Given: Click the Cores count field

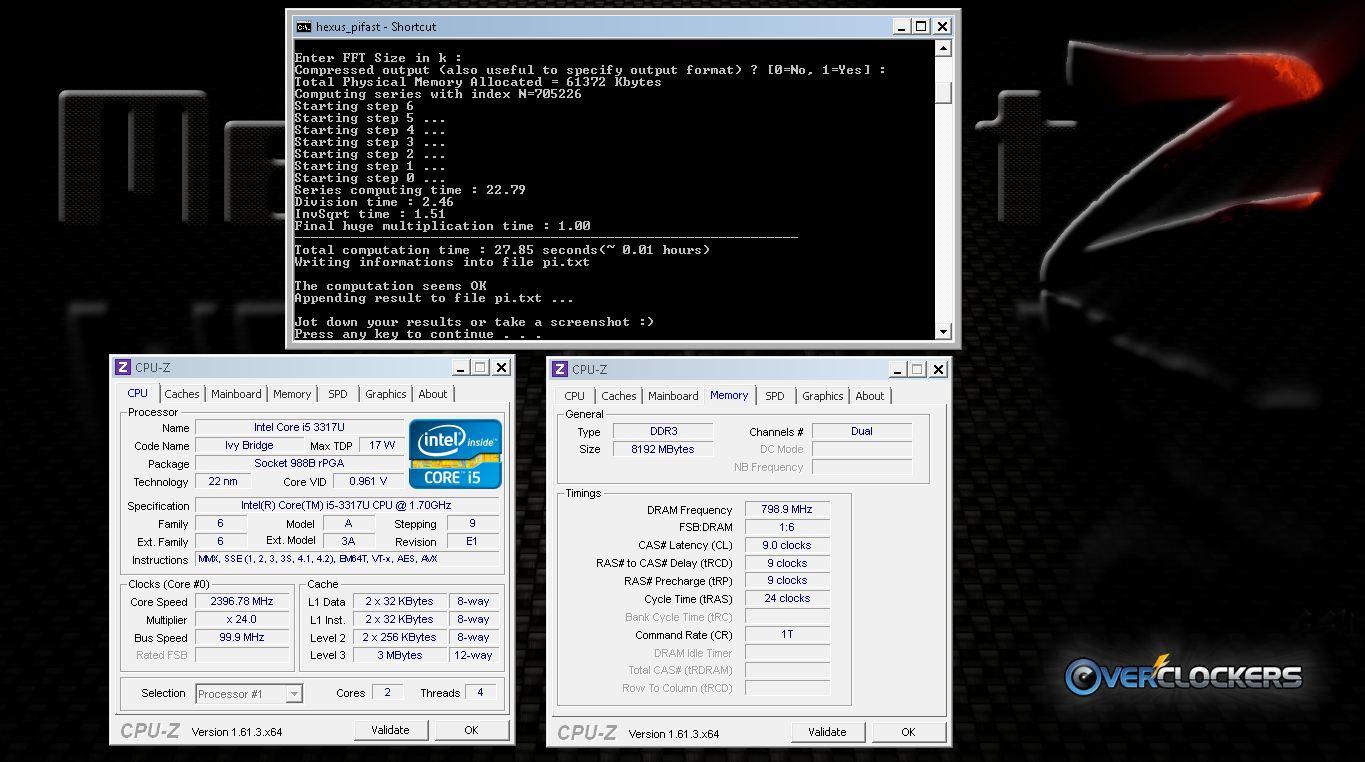Looking at the screenshot, I should (387, 692).
